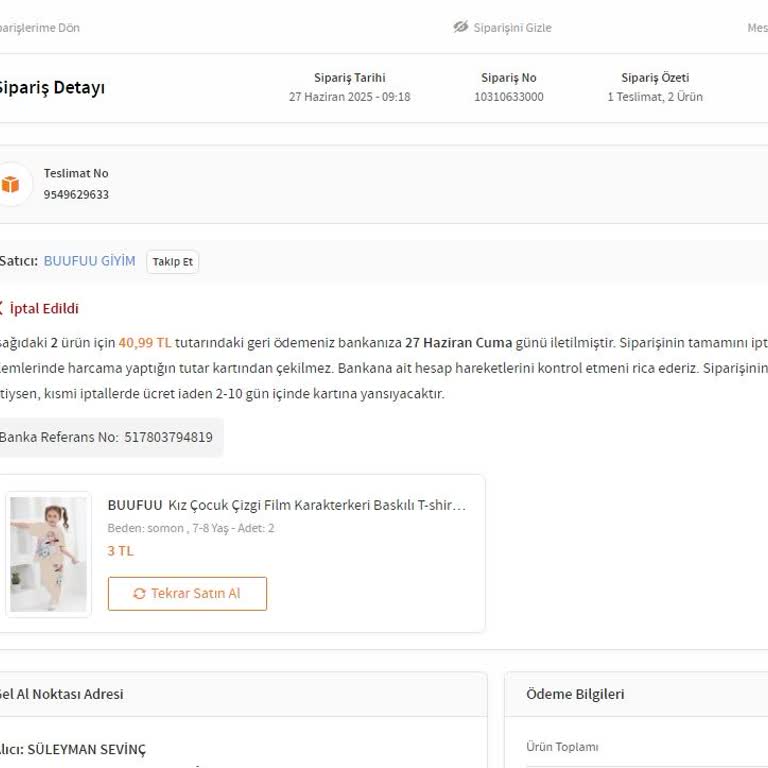Click the red X cancelled-status icon
768x768 pixels.
coord(1,308)
